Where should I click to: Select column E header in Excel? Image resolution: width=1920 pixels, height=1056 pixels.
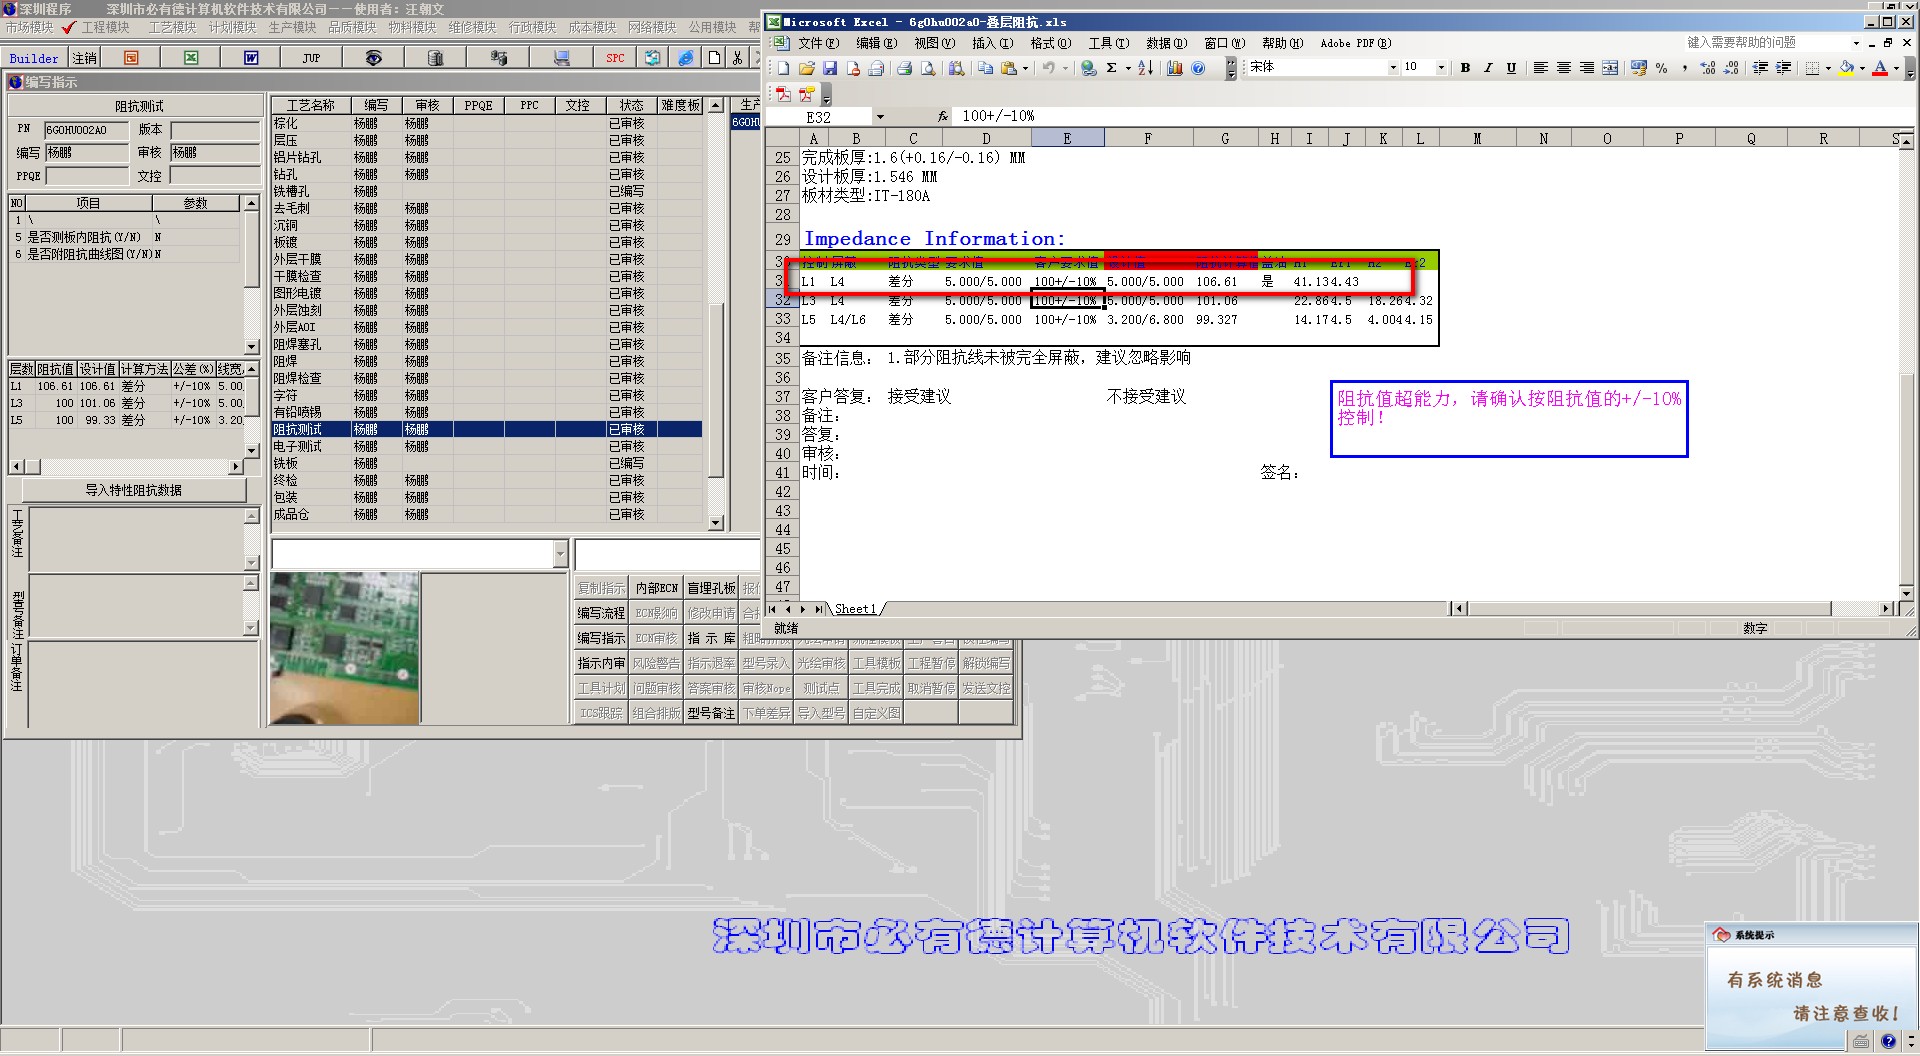pyautogui.click(x=1067, y=138)
